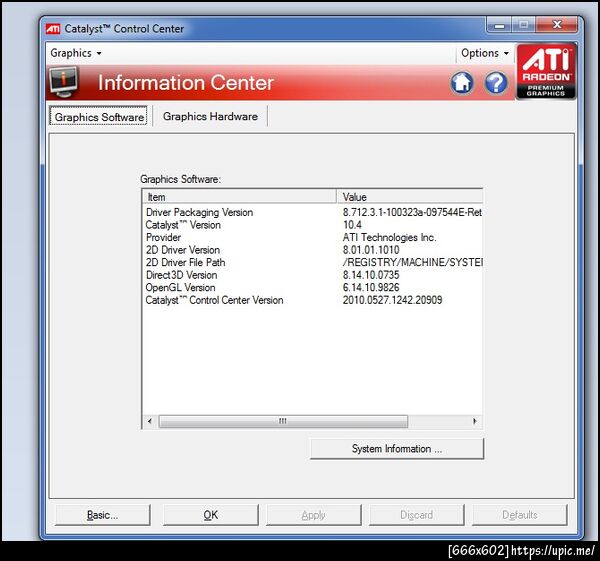Select the 2D Driver Version row
Screen dimensions: 600x561
(x=312, y=250)
